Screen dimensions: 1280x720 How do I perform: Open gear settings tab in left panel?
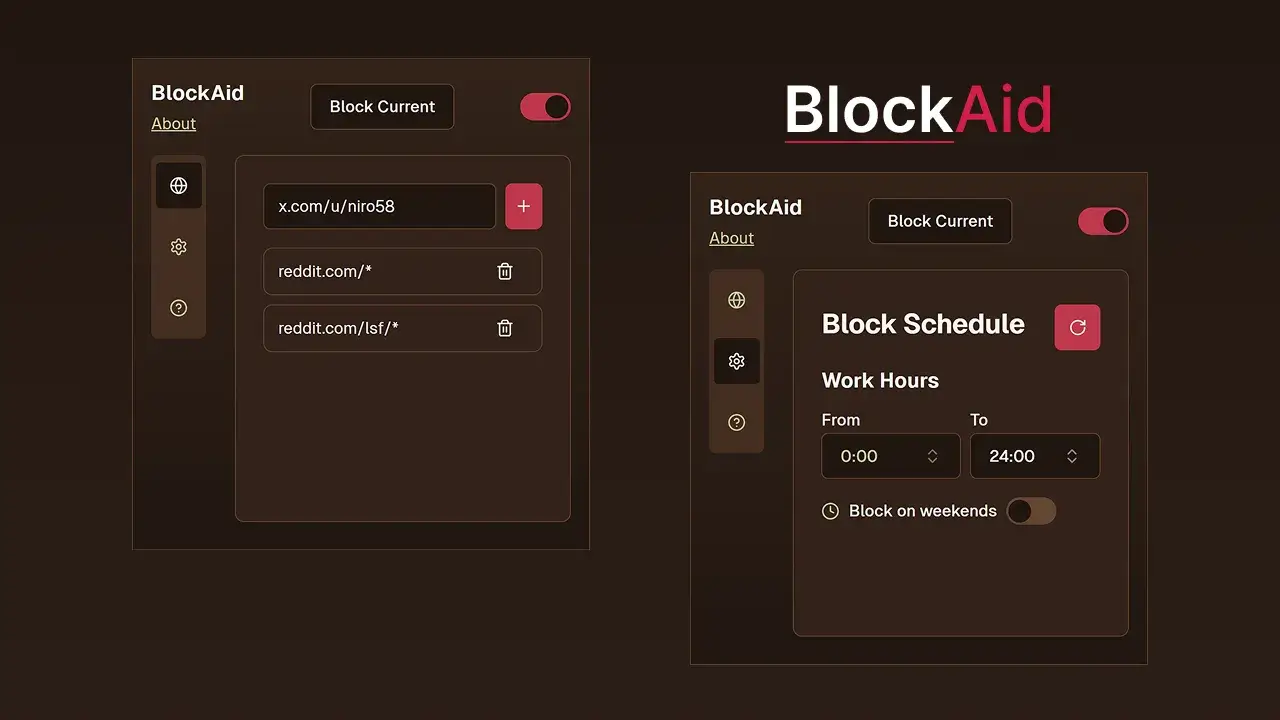point(179,247)
